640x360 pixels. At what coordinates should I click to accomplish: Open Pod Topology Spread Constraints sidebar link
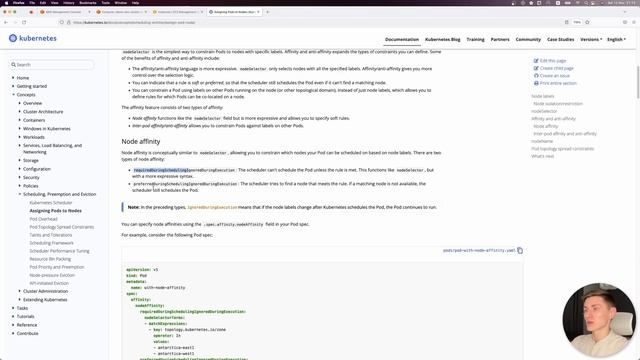tap(62, 227)
